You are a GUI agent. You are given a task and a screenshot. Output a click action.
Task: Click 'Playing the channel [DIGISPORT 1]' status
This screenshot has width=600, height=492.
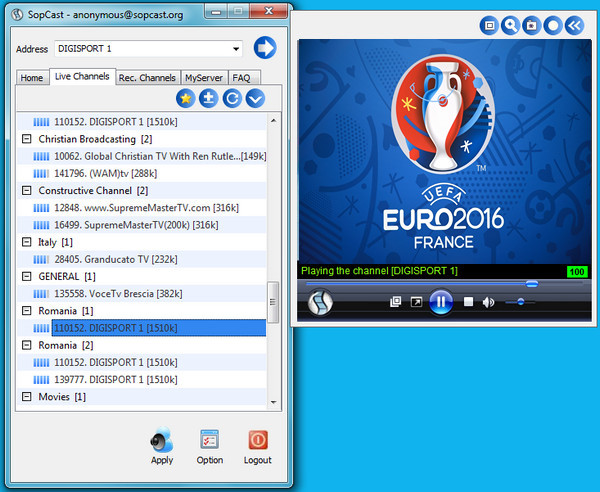379,271
